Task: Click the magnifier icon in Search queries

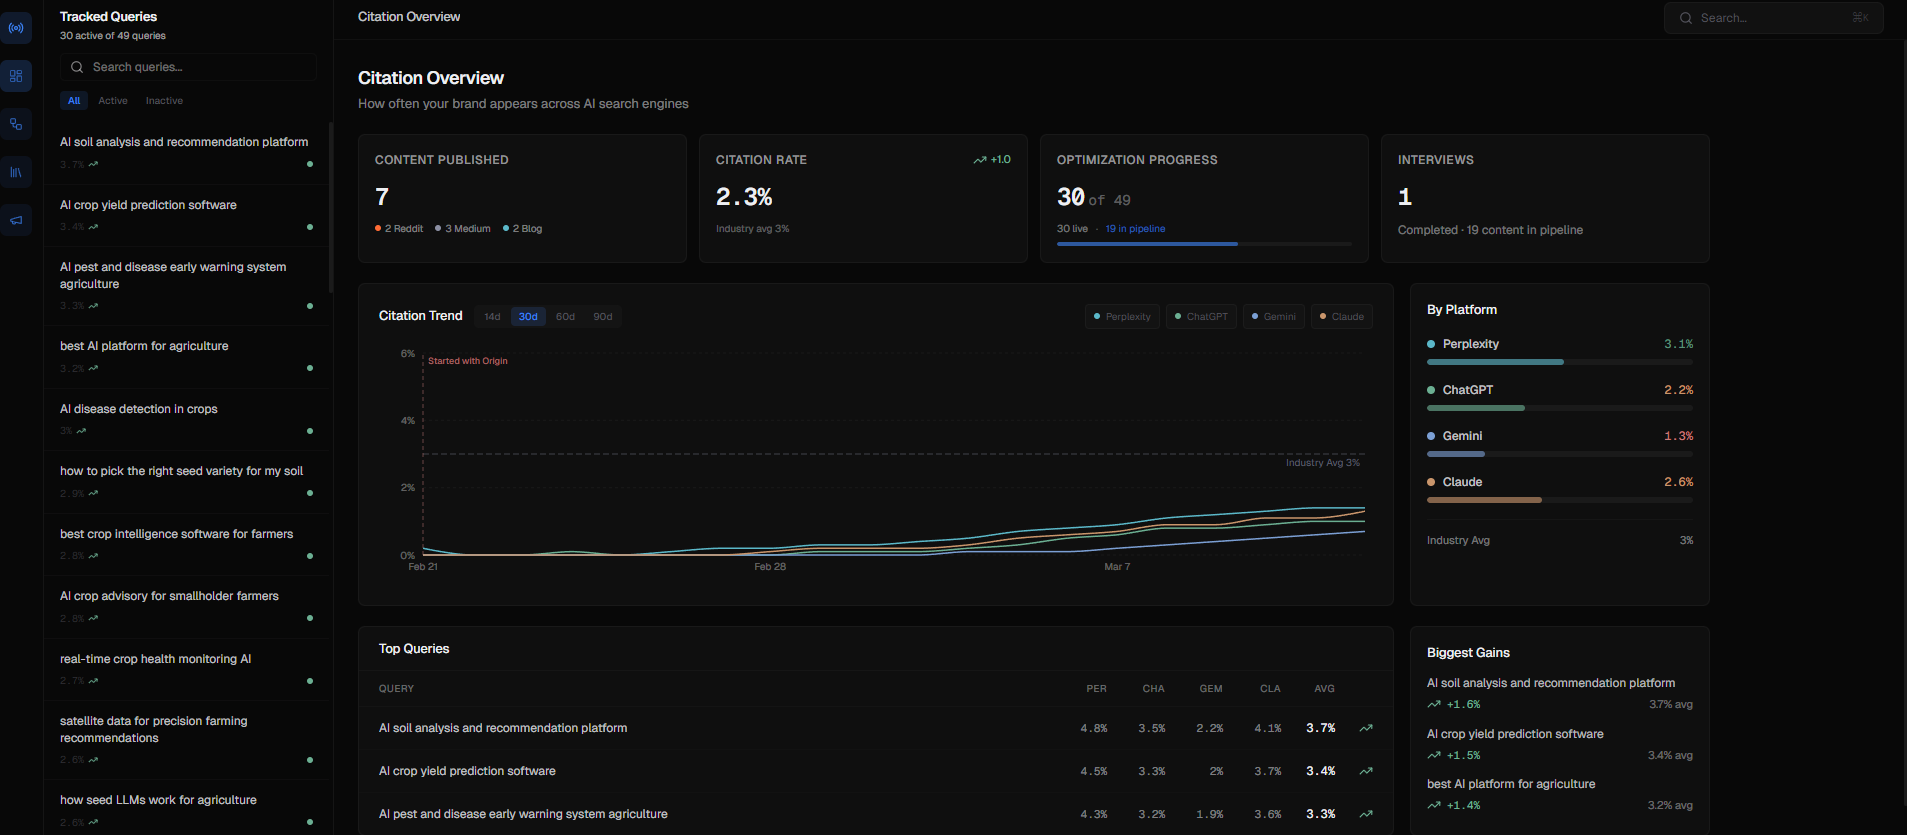Action: 77,67
